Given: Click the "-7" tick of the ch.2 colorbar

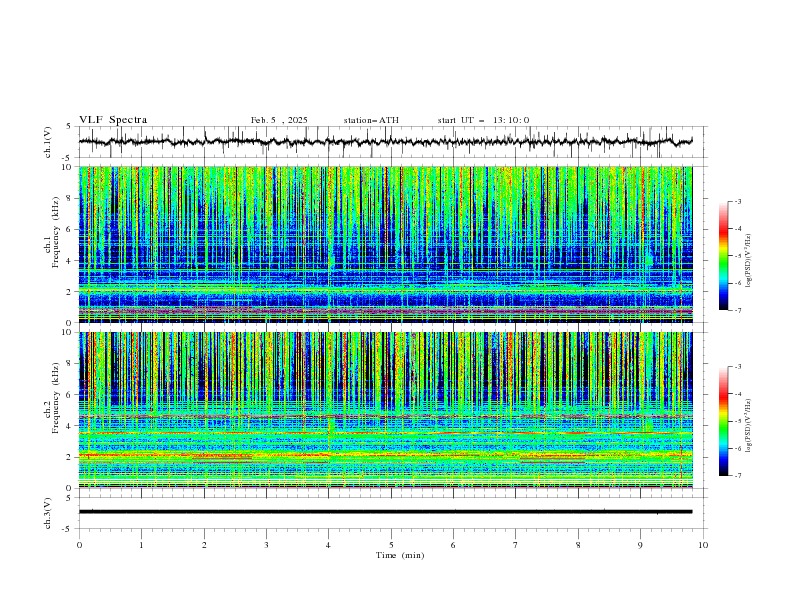Looking at the screenshot, I should 737,476.
